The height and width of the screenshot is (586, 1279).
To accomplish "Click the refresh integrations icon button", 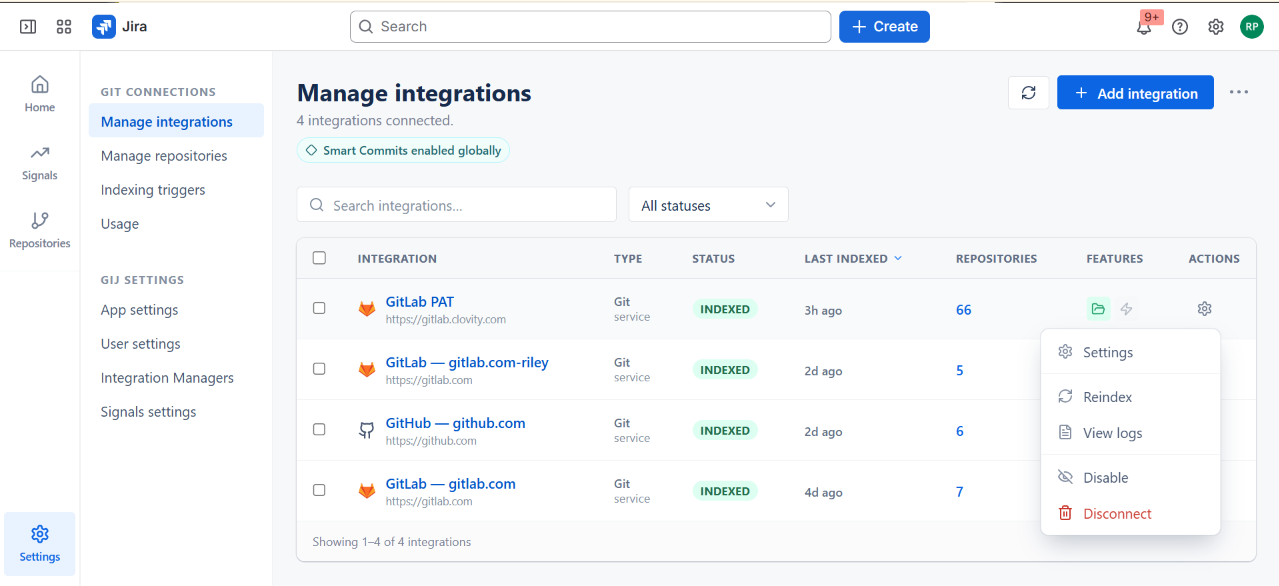I will pos(1029,93).
